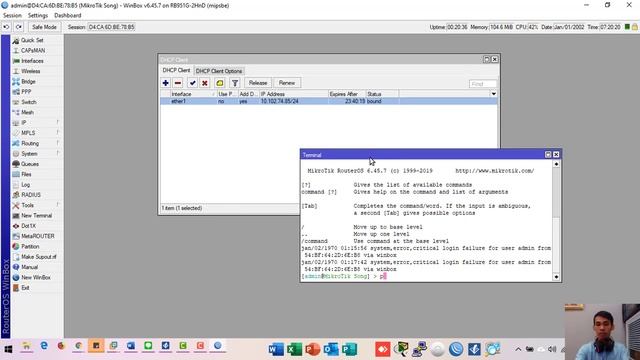Expand MPLS submenu
Screen dimensions: 640x360
pos(28,133)
